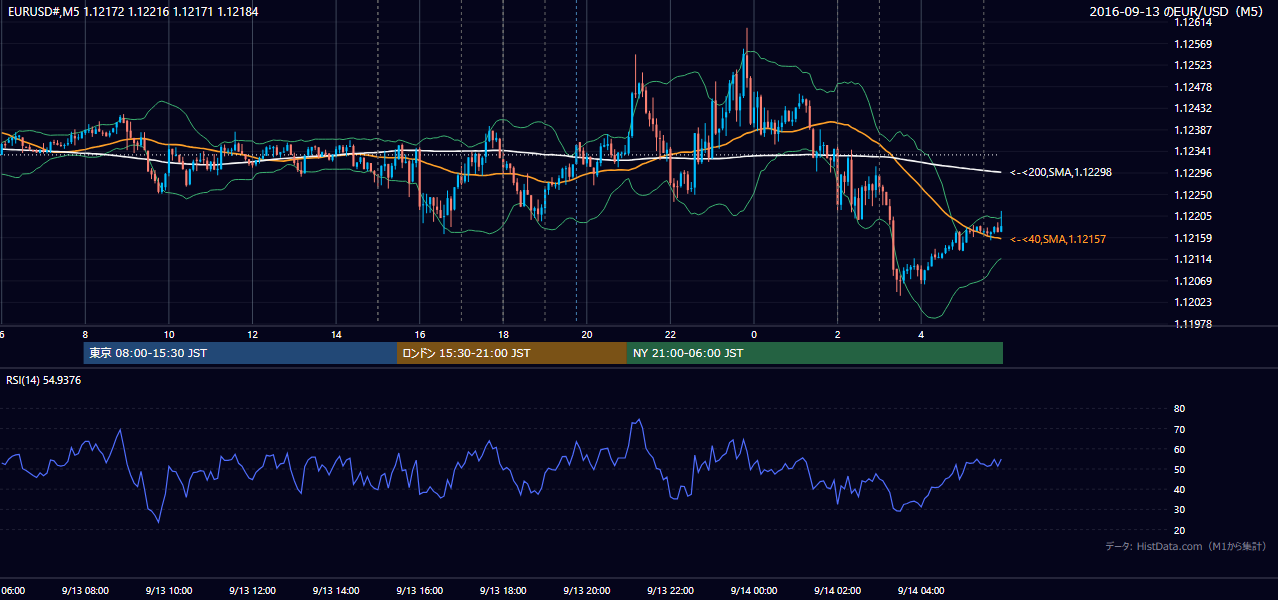
Task: Click the 9/14 02:00 bottom date label
Action: point(837,591)
